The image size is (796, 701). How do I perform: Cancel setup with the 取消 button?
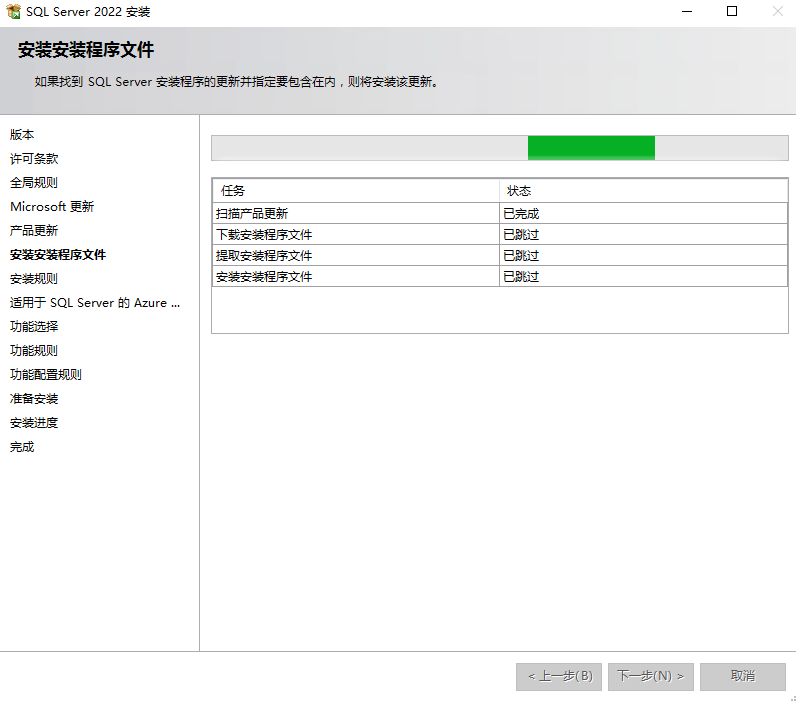[x=743, y=677]
